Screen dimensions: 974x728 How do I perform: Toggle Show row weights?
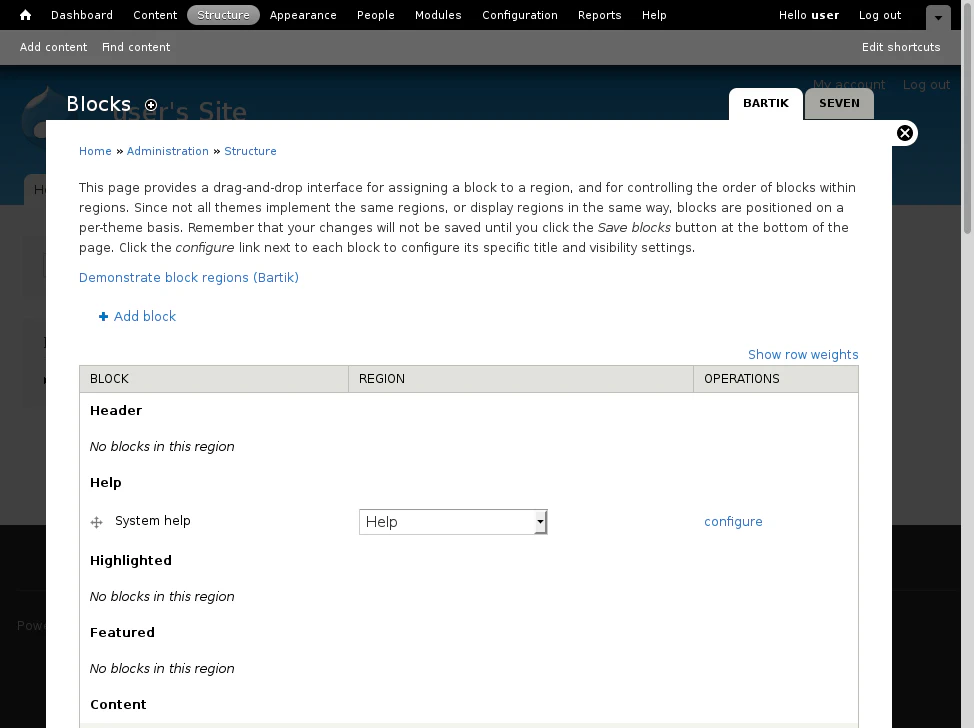tap(802, 355)
